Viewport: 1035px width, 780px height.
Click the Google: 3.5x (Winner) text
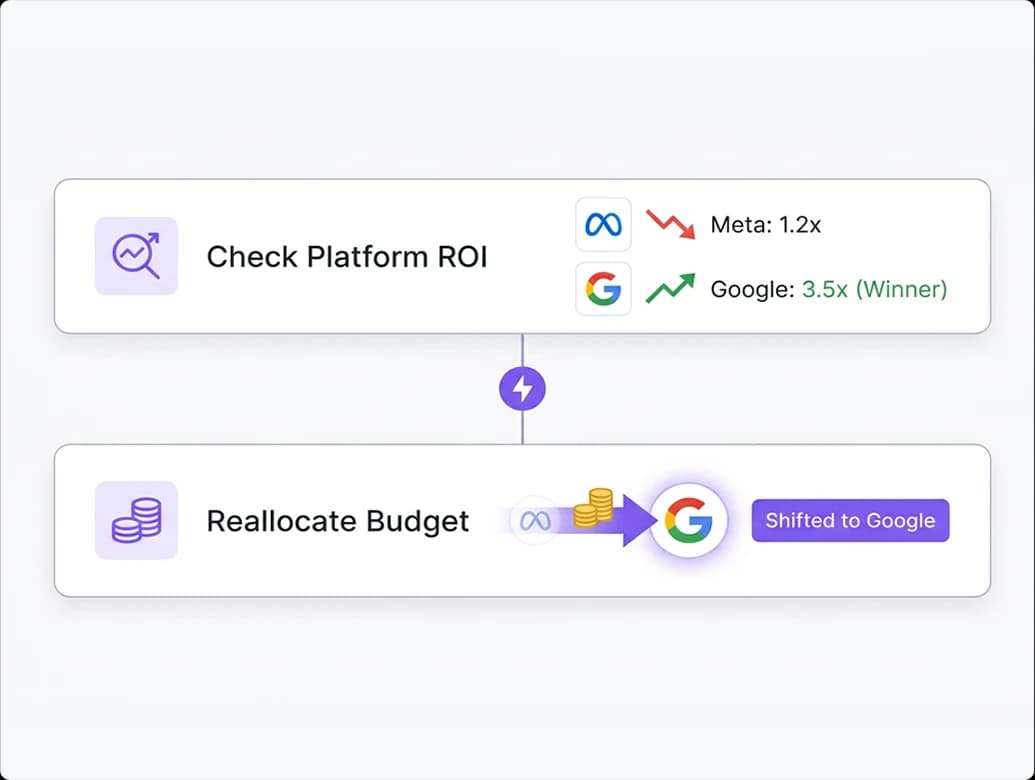[x=828, y=289]
